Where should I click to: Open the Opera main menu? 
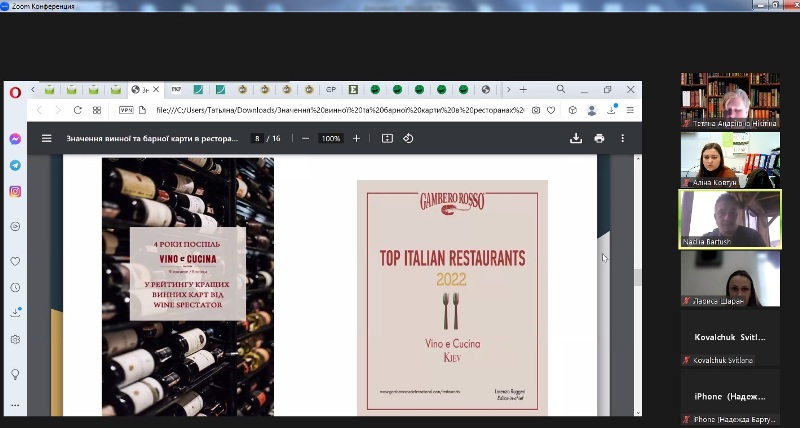point(15,91)
